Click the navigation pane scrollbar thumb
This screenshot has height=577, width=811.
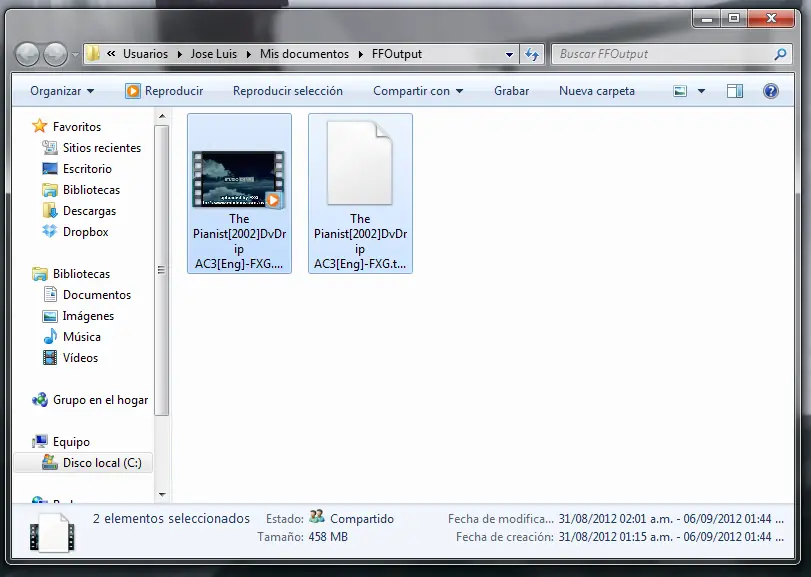[162, 270]
